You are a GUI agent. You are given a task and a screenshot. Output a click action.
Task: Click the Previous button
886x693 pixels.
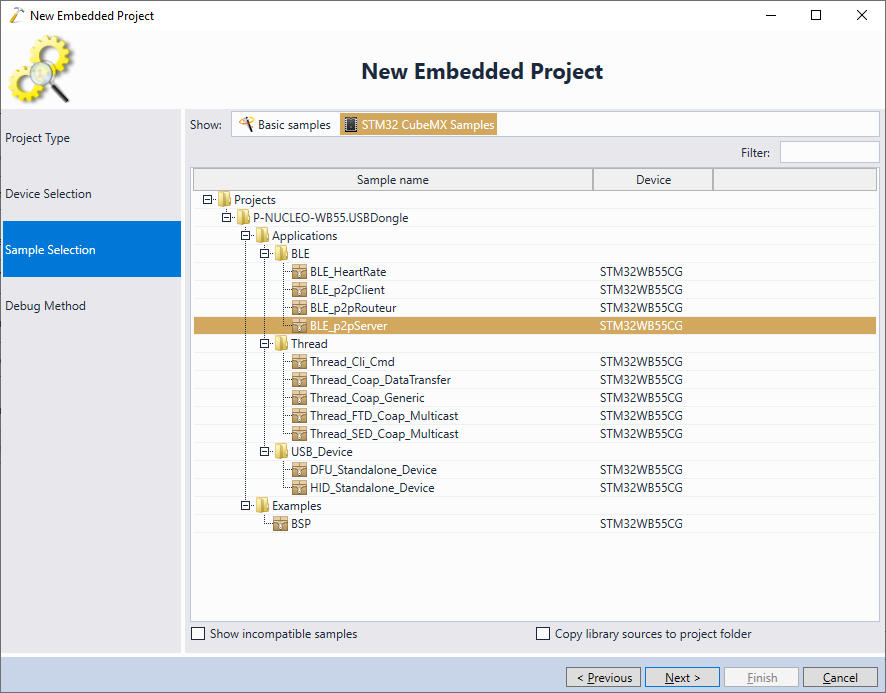click(x=603, y=677)
